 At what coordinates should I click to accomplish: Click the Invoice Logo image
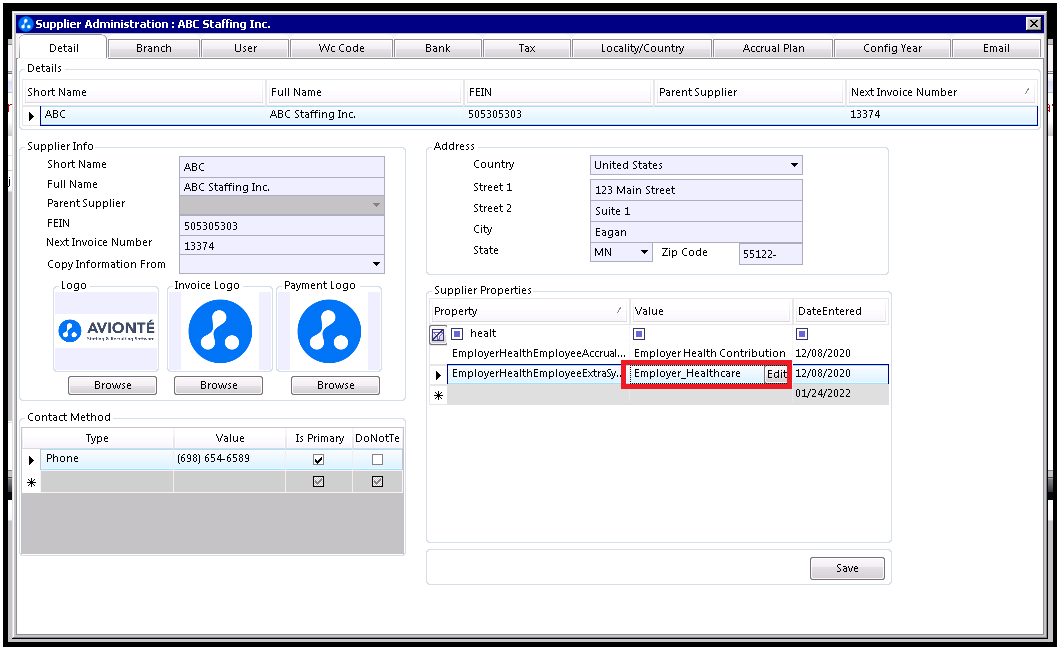tap(220, 331)
